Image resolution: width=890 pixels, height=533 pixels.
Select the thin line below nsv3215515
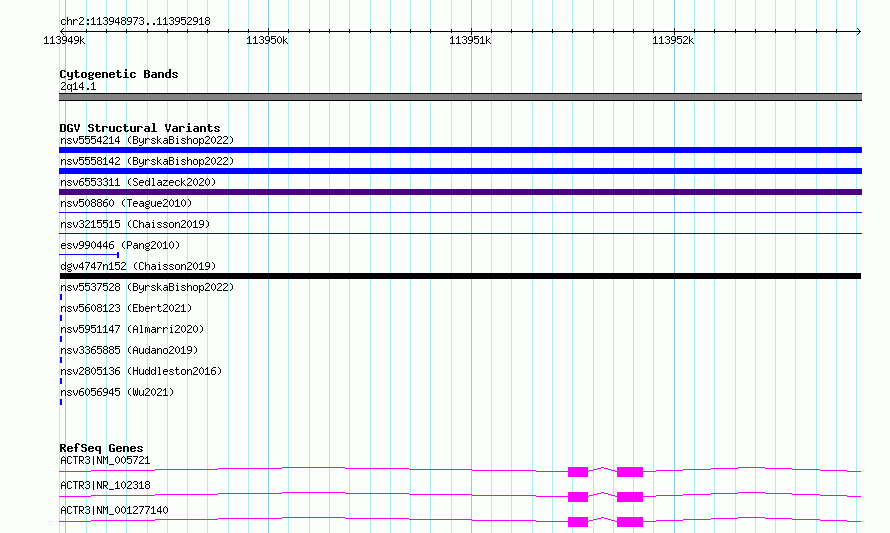click(460, 233)
